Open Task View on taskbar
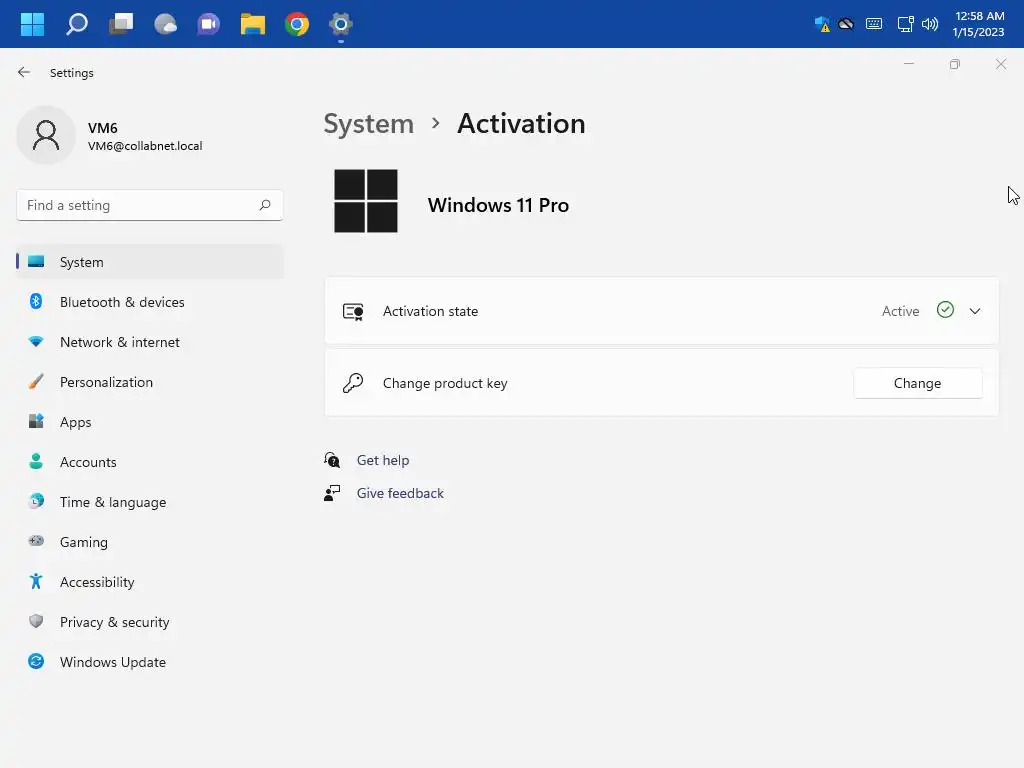The height and width of the screenshot is (768, 1024). (121, 24)
